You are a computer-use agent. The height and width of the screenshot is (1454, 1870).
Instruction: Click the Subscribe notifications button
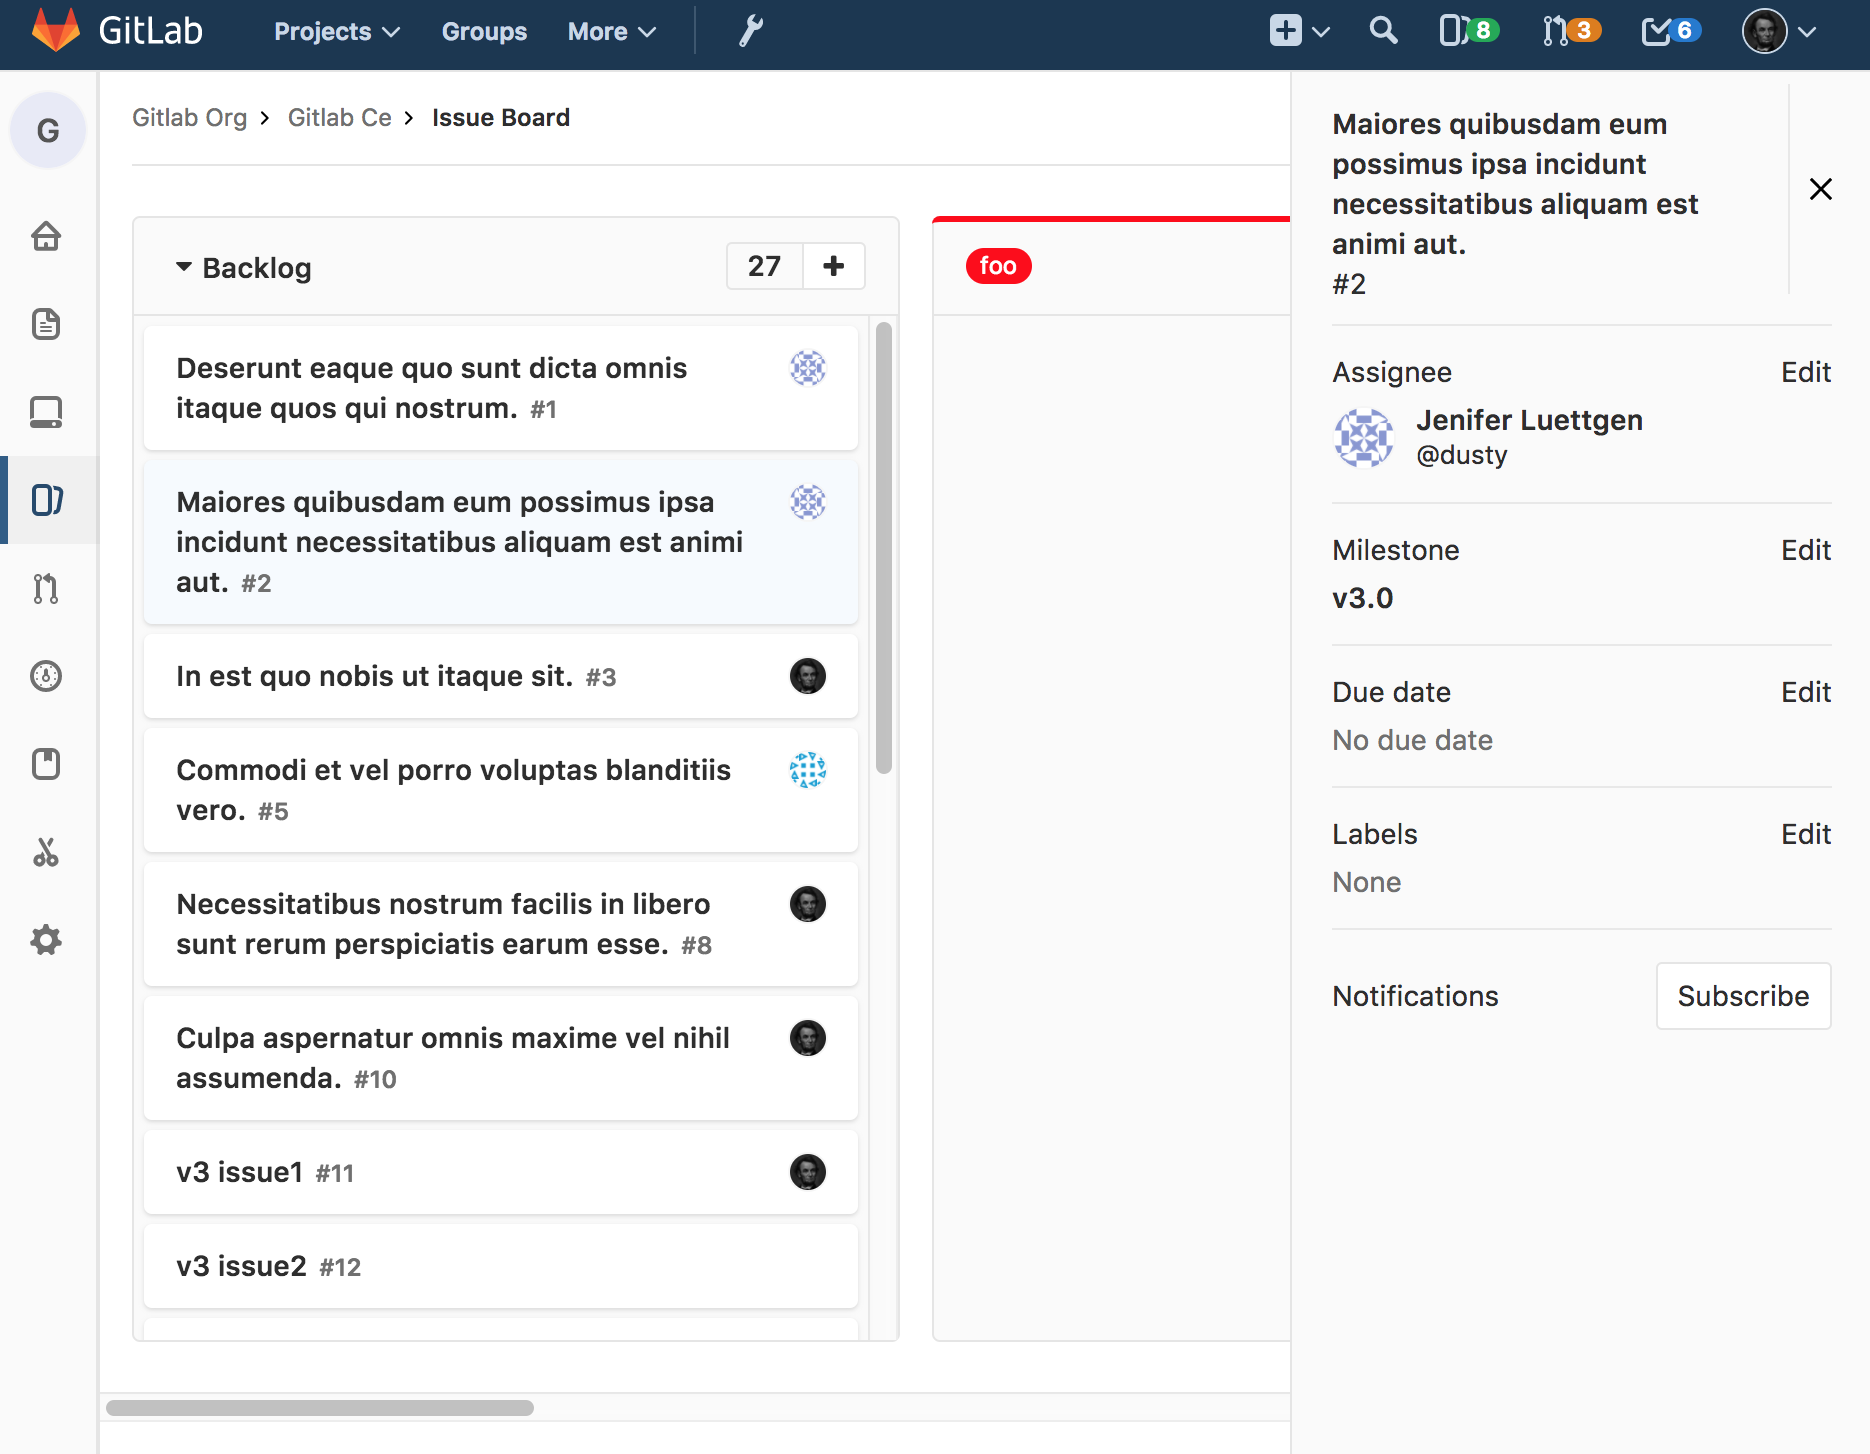[1743, 996]
